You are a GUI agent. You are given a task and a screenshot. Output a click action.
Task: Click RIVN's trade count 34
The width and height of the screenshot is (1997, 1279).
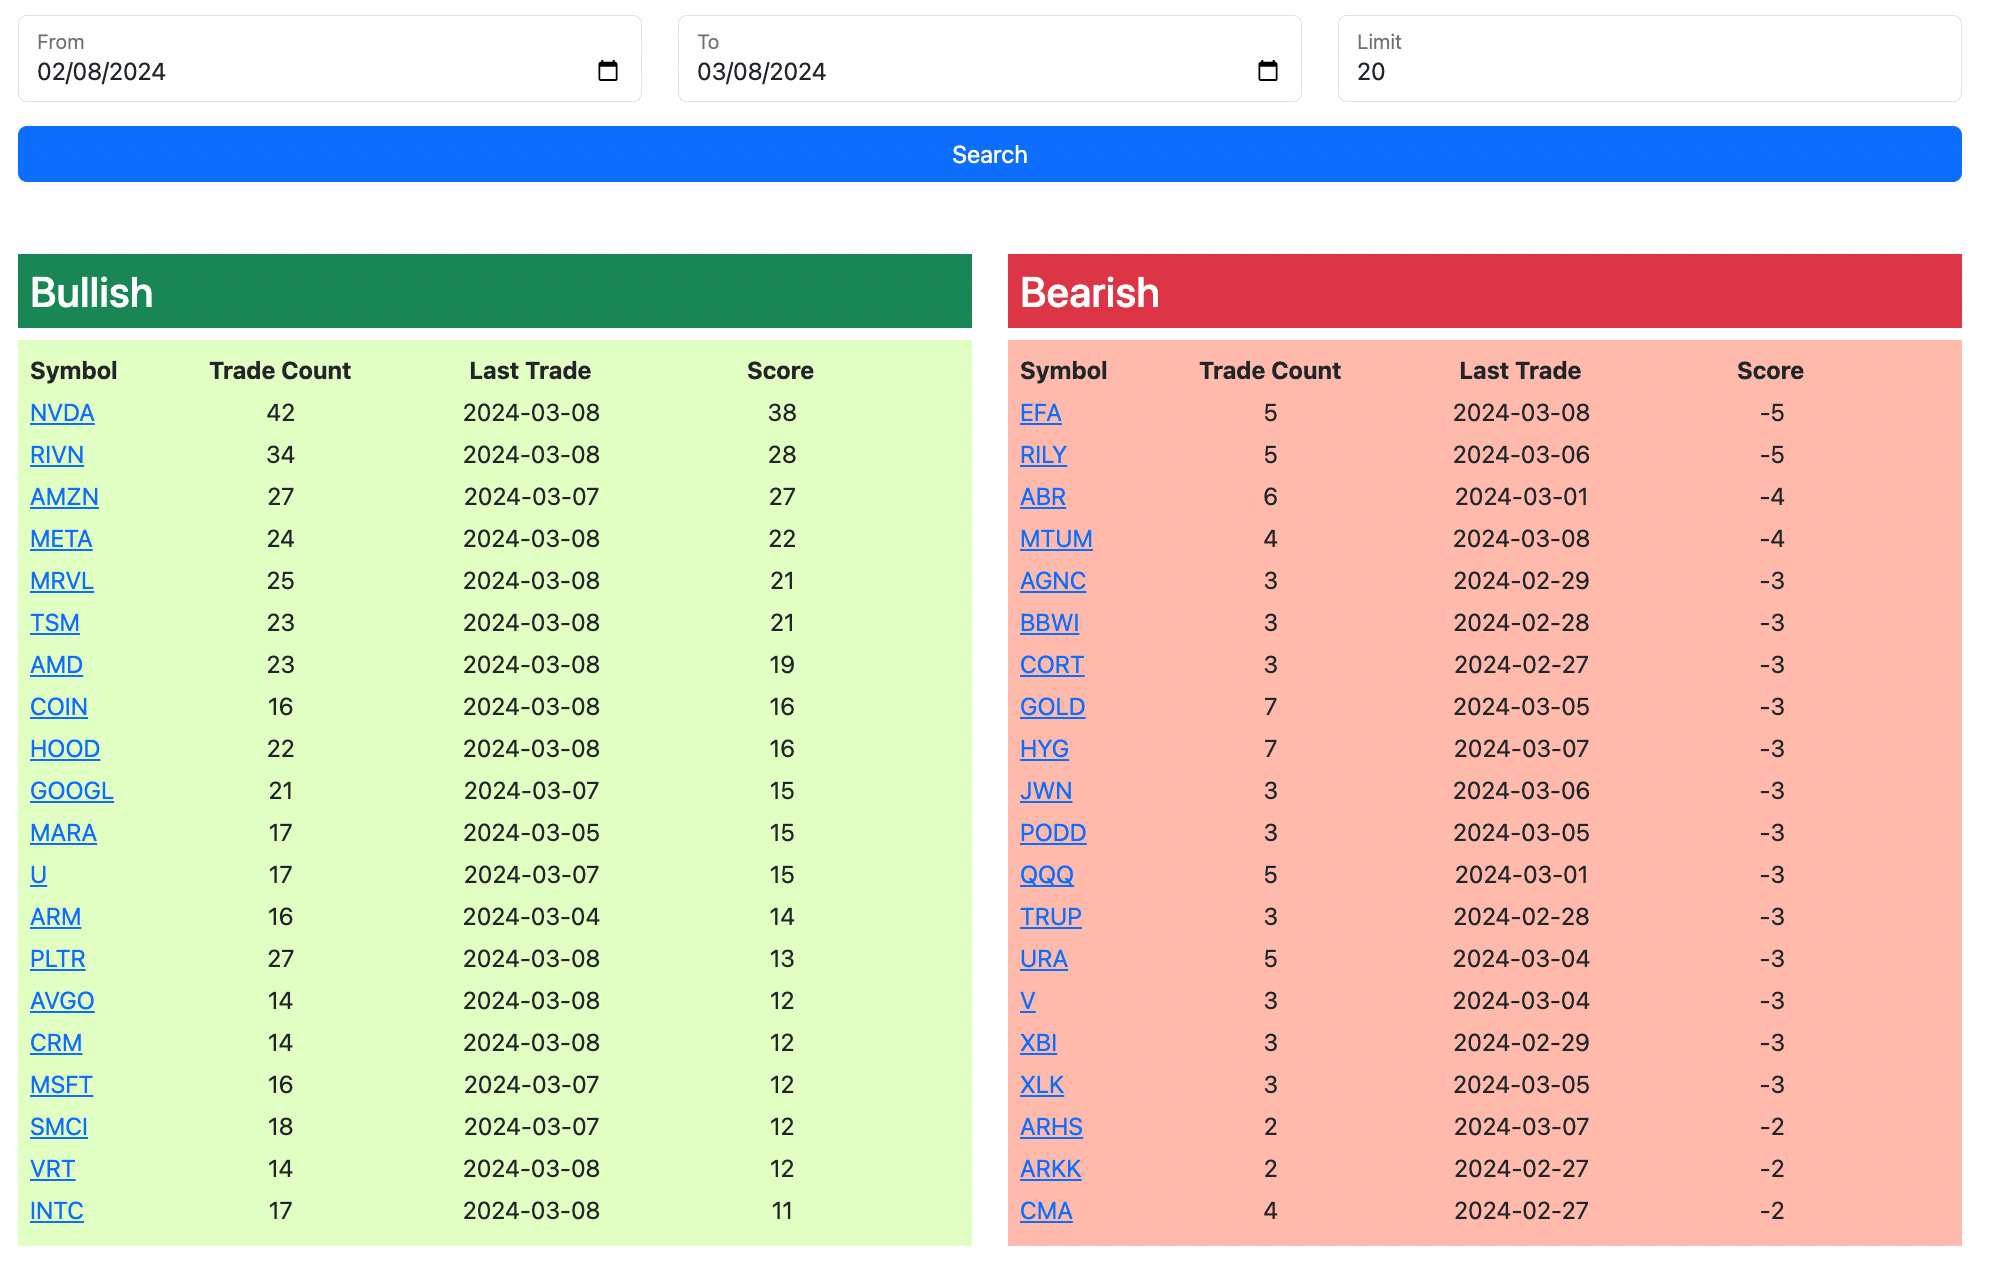281,455
